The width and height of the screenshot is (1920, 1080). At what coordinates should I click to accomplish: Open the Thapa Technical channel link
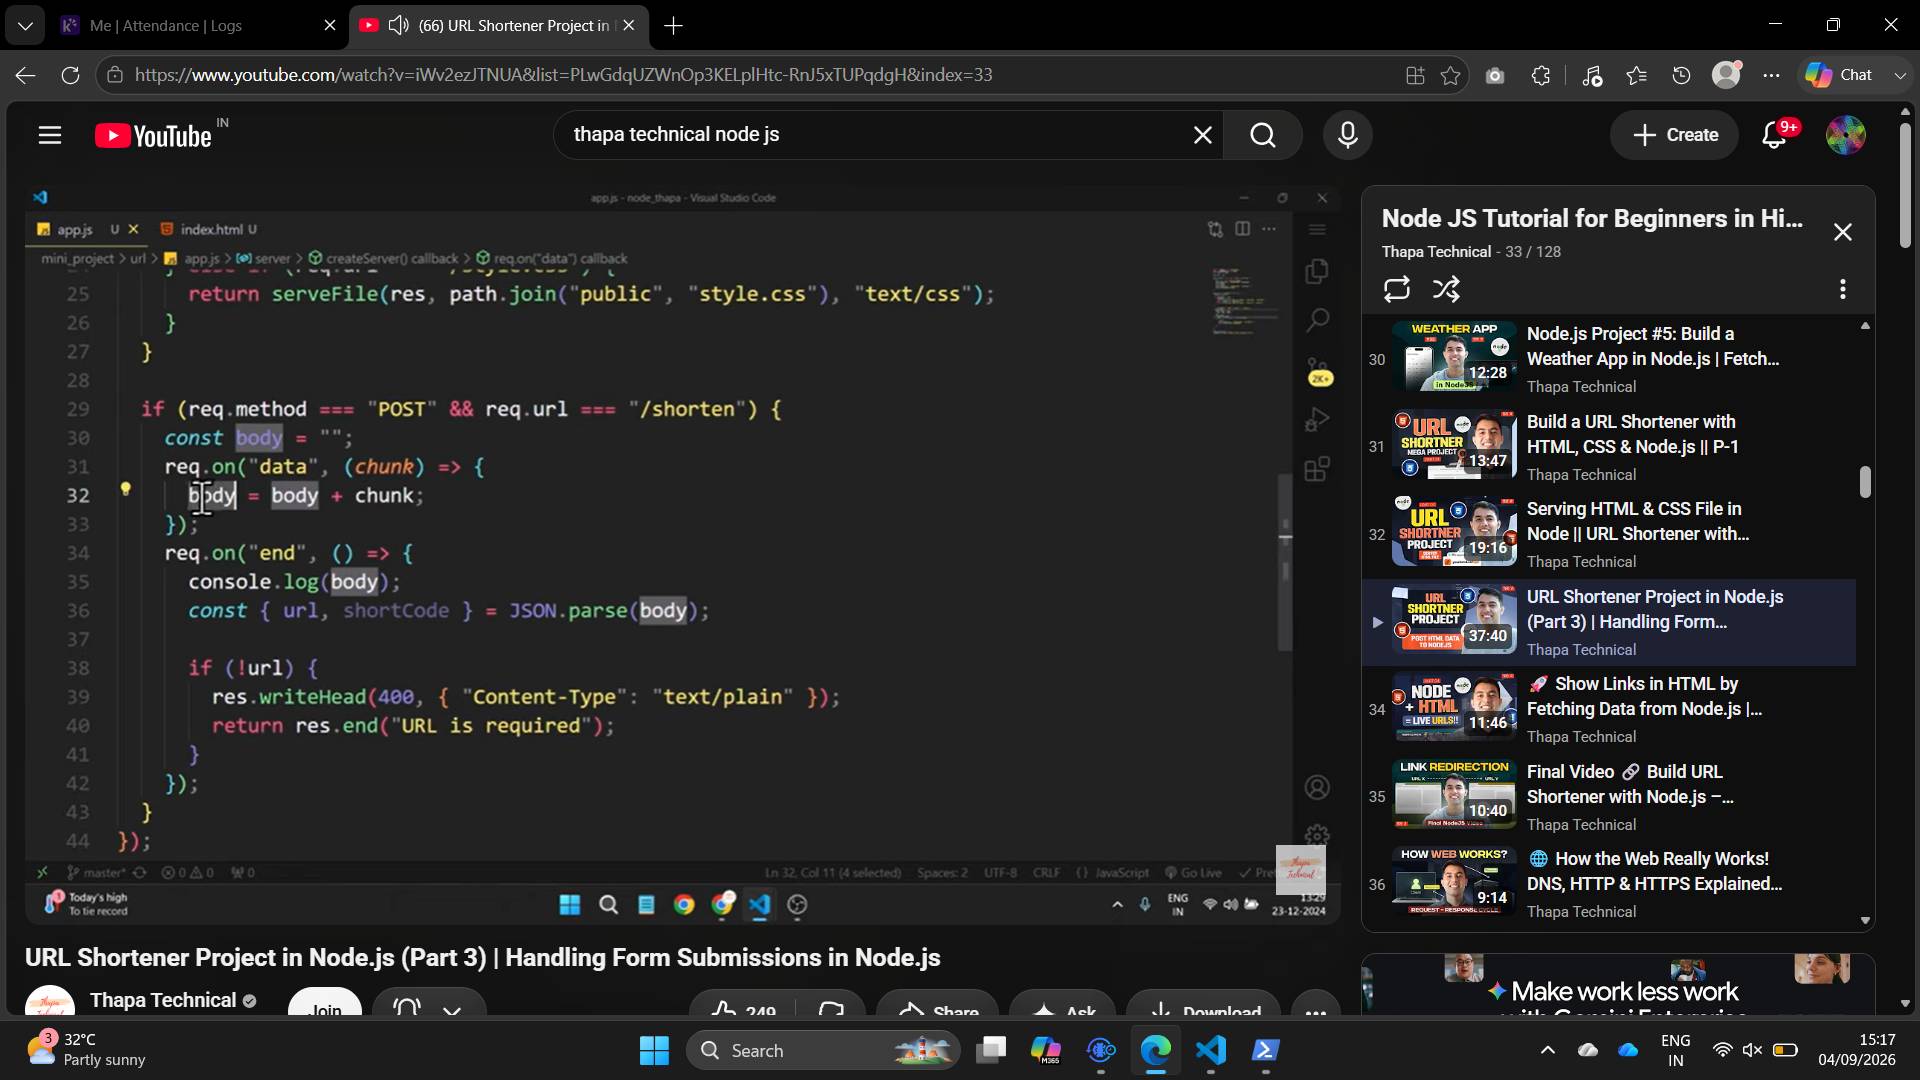[x=163, y=1000]
